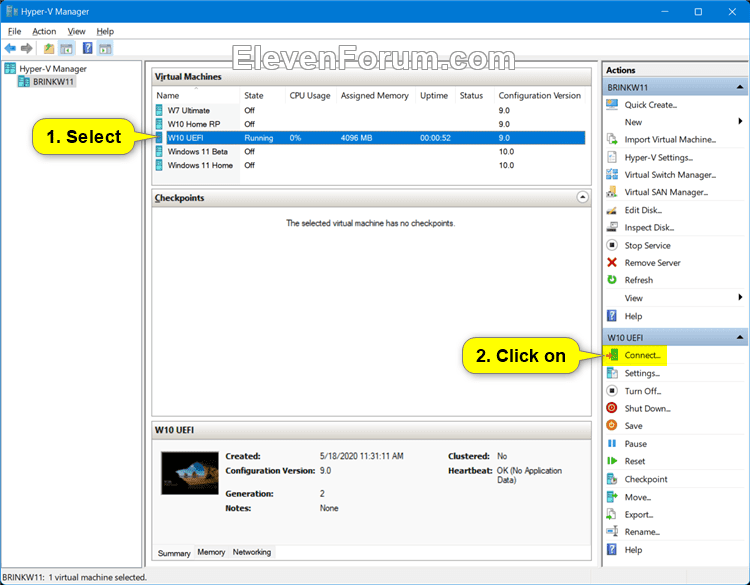Create a Checkpoint from Actions
Viewport: 750px width, 585px height.
pyautogui.click(x=646, y=479)
